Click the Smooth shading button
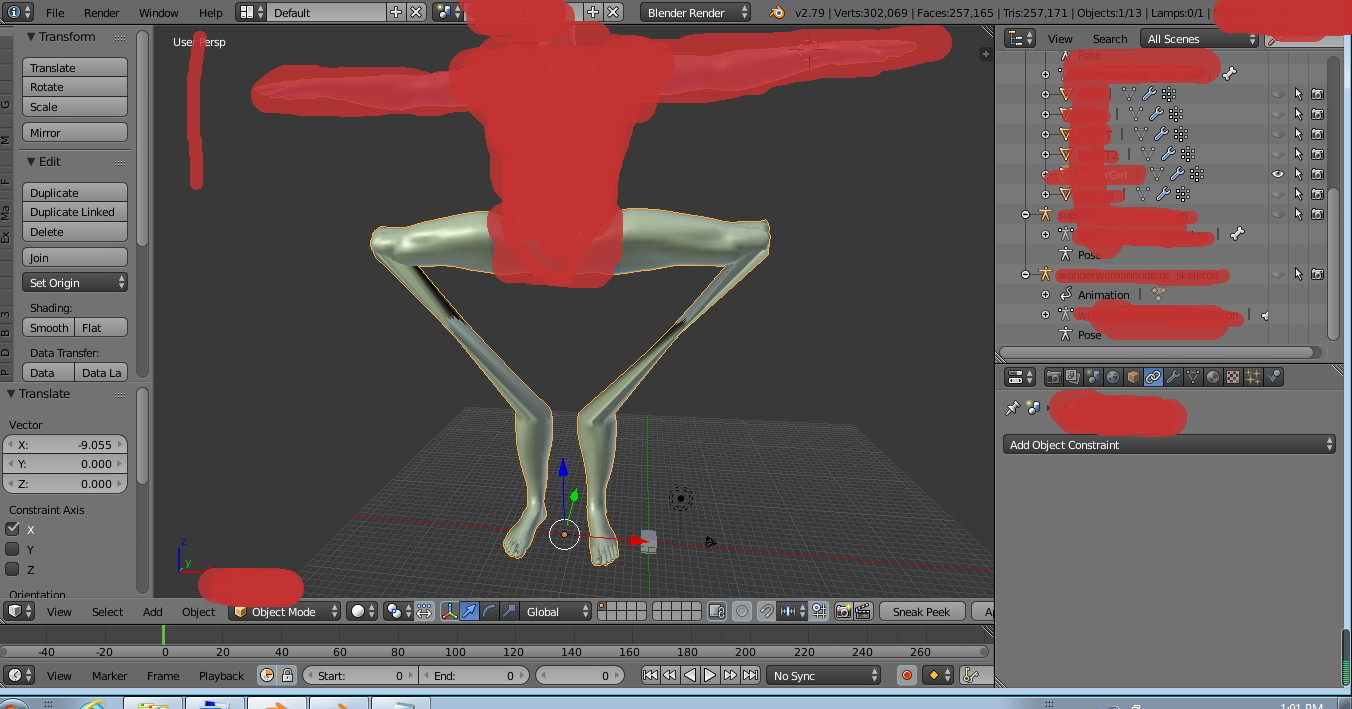The width and height of the screenshot is (1352, 709). click(49, 328)
